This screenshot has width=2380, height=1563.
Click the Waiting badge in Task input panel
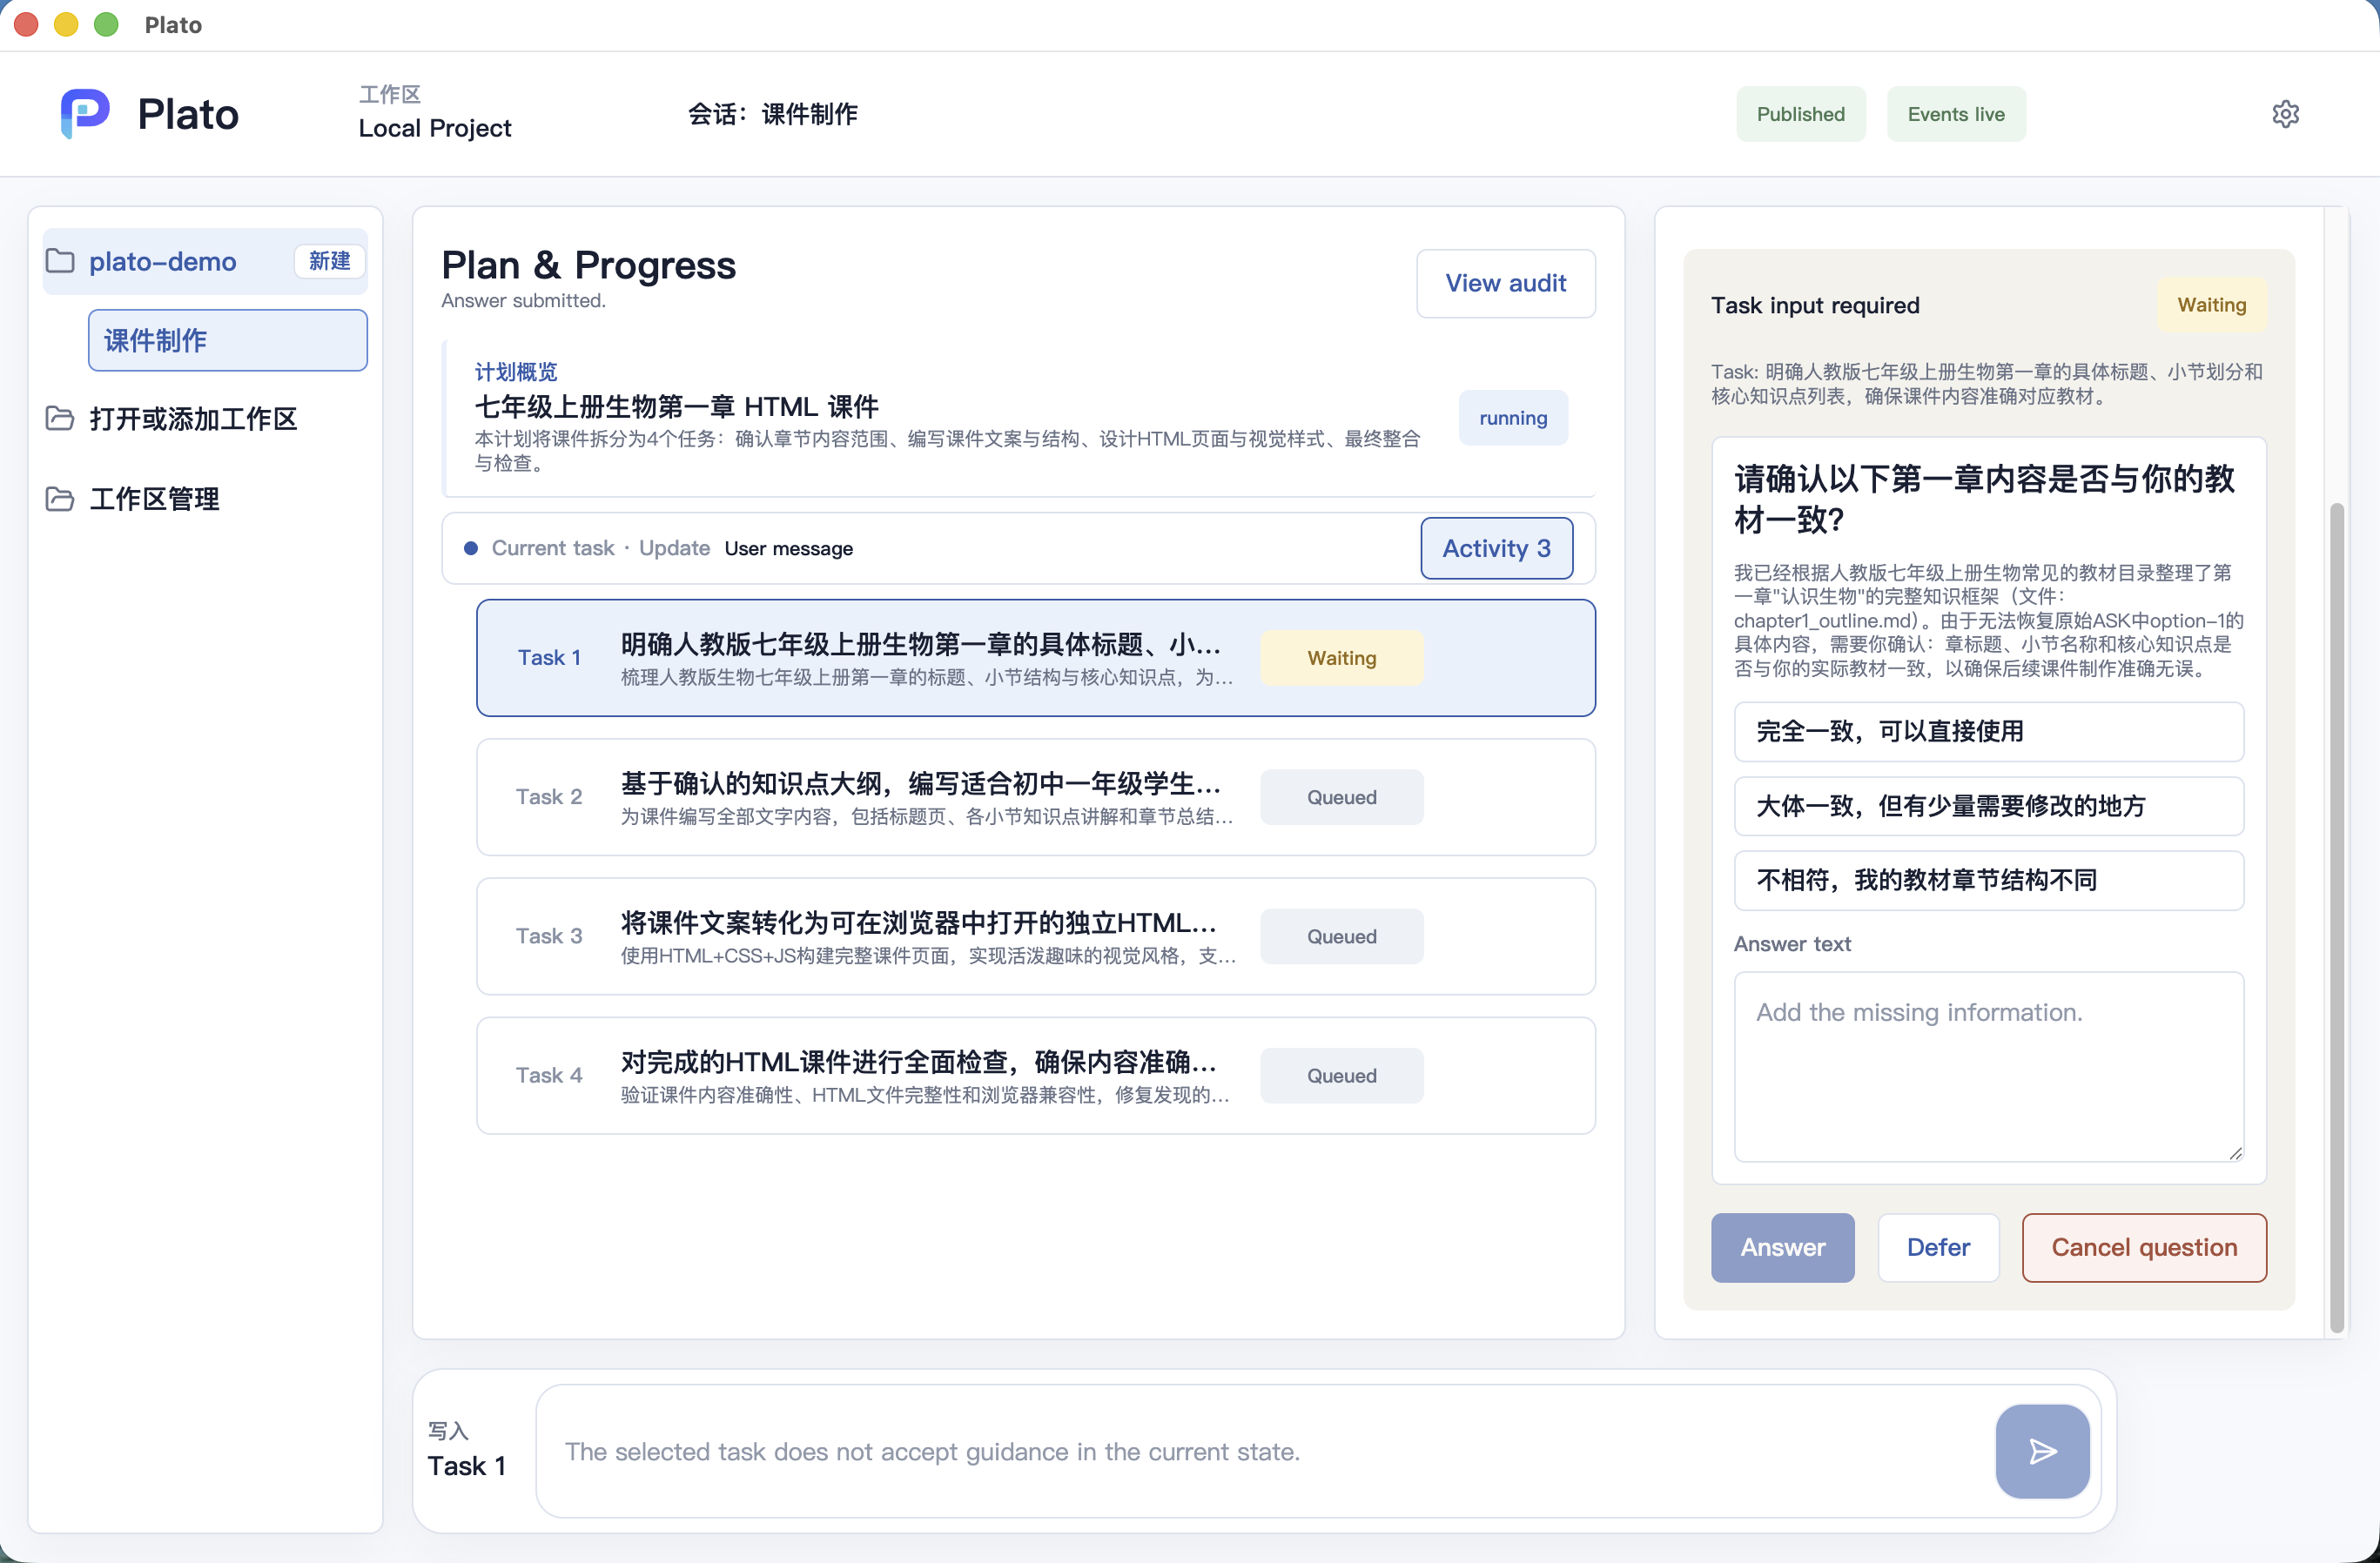(2211, 305)
